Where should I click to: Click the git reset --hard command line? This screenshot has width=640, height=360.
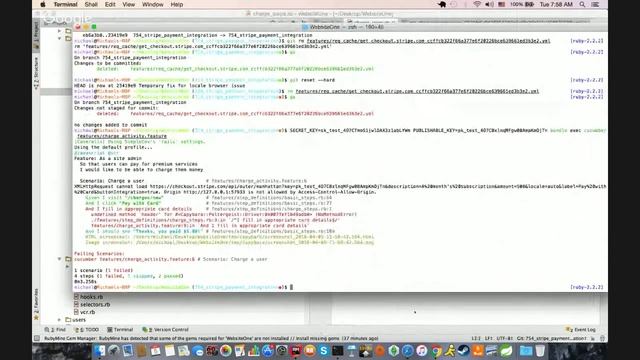click(312, 80)
